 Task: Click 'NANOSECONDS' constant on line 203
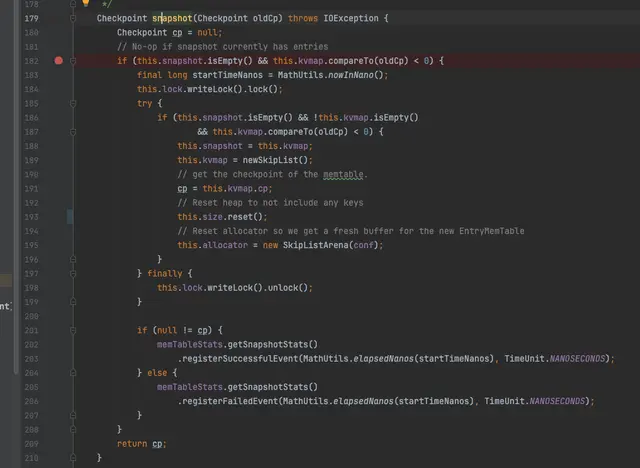577,359
